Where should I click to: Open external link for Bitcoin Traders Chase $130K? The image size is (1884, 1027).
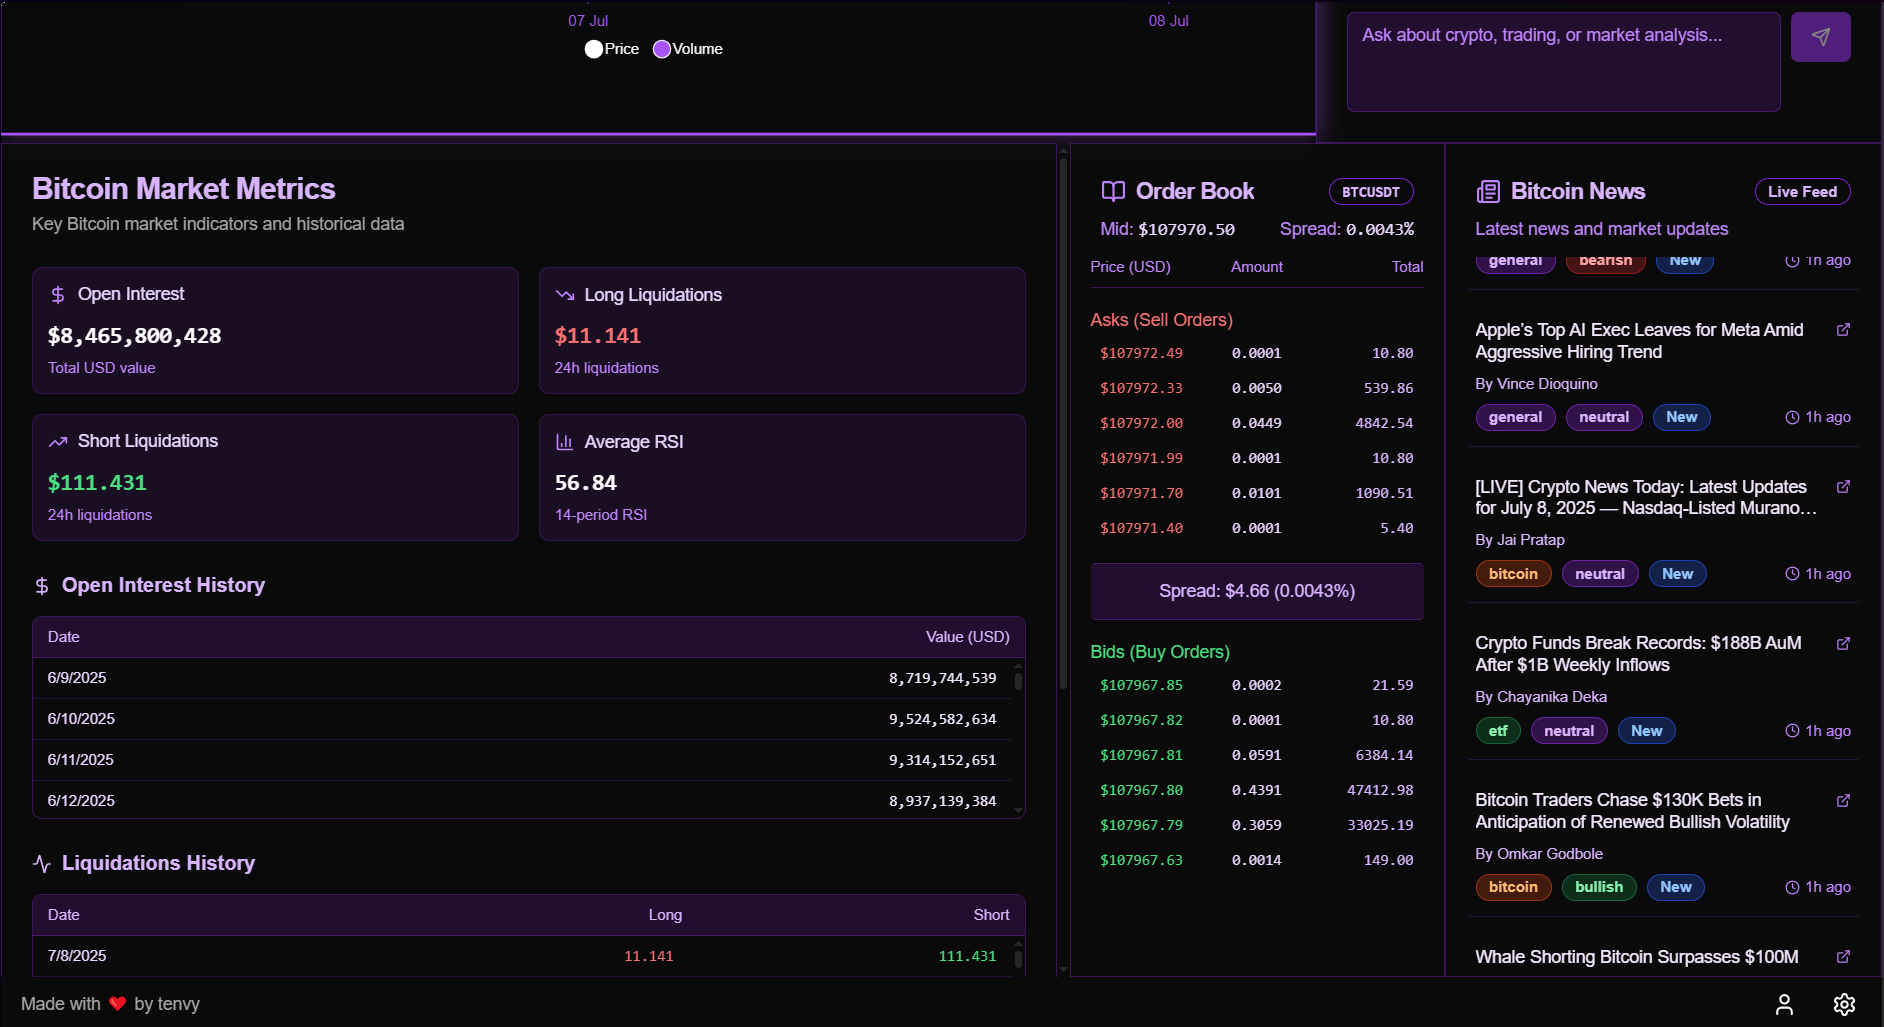point(1843,800)
